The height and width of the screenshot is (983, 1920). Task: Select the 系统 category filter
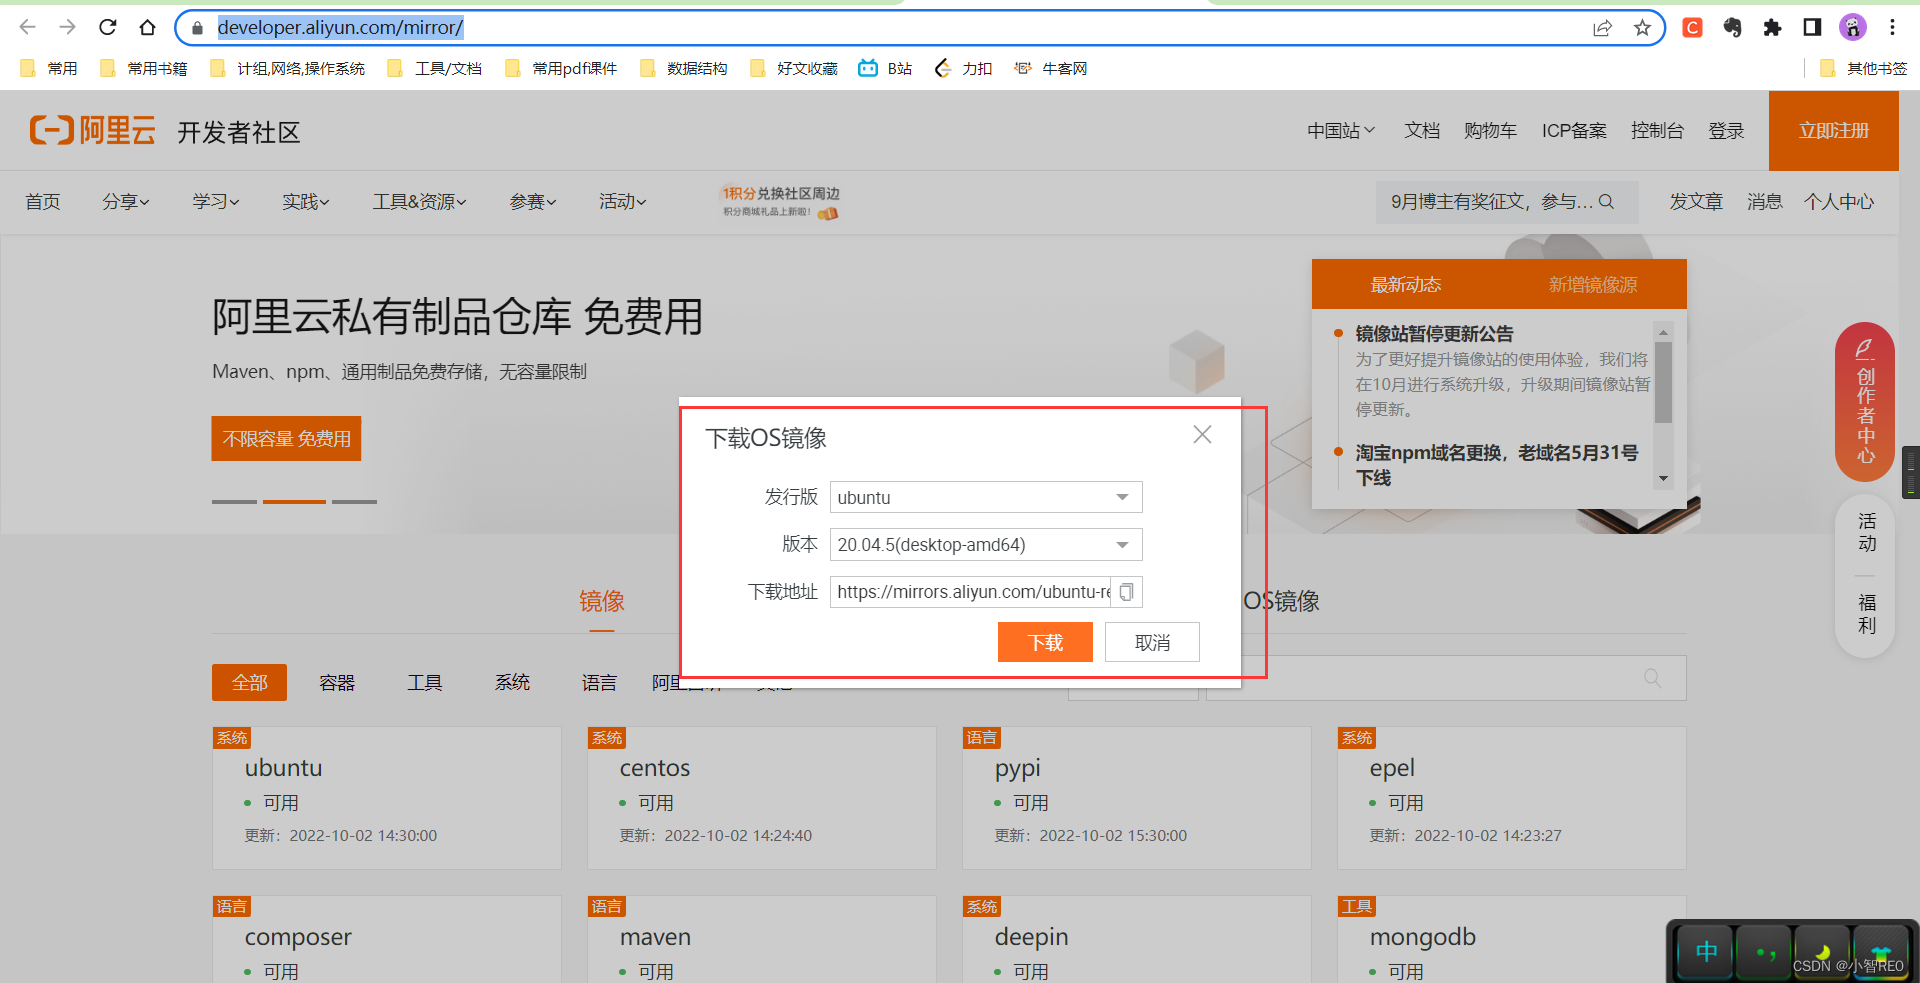[512, 682]
